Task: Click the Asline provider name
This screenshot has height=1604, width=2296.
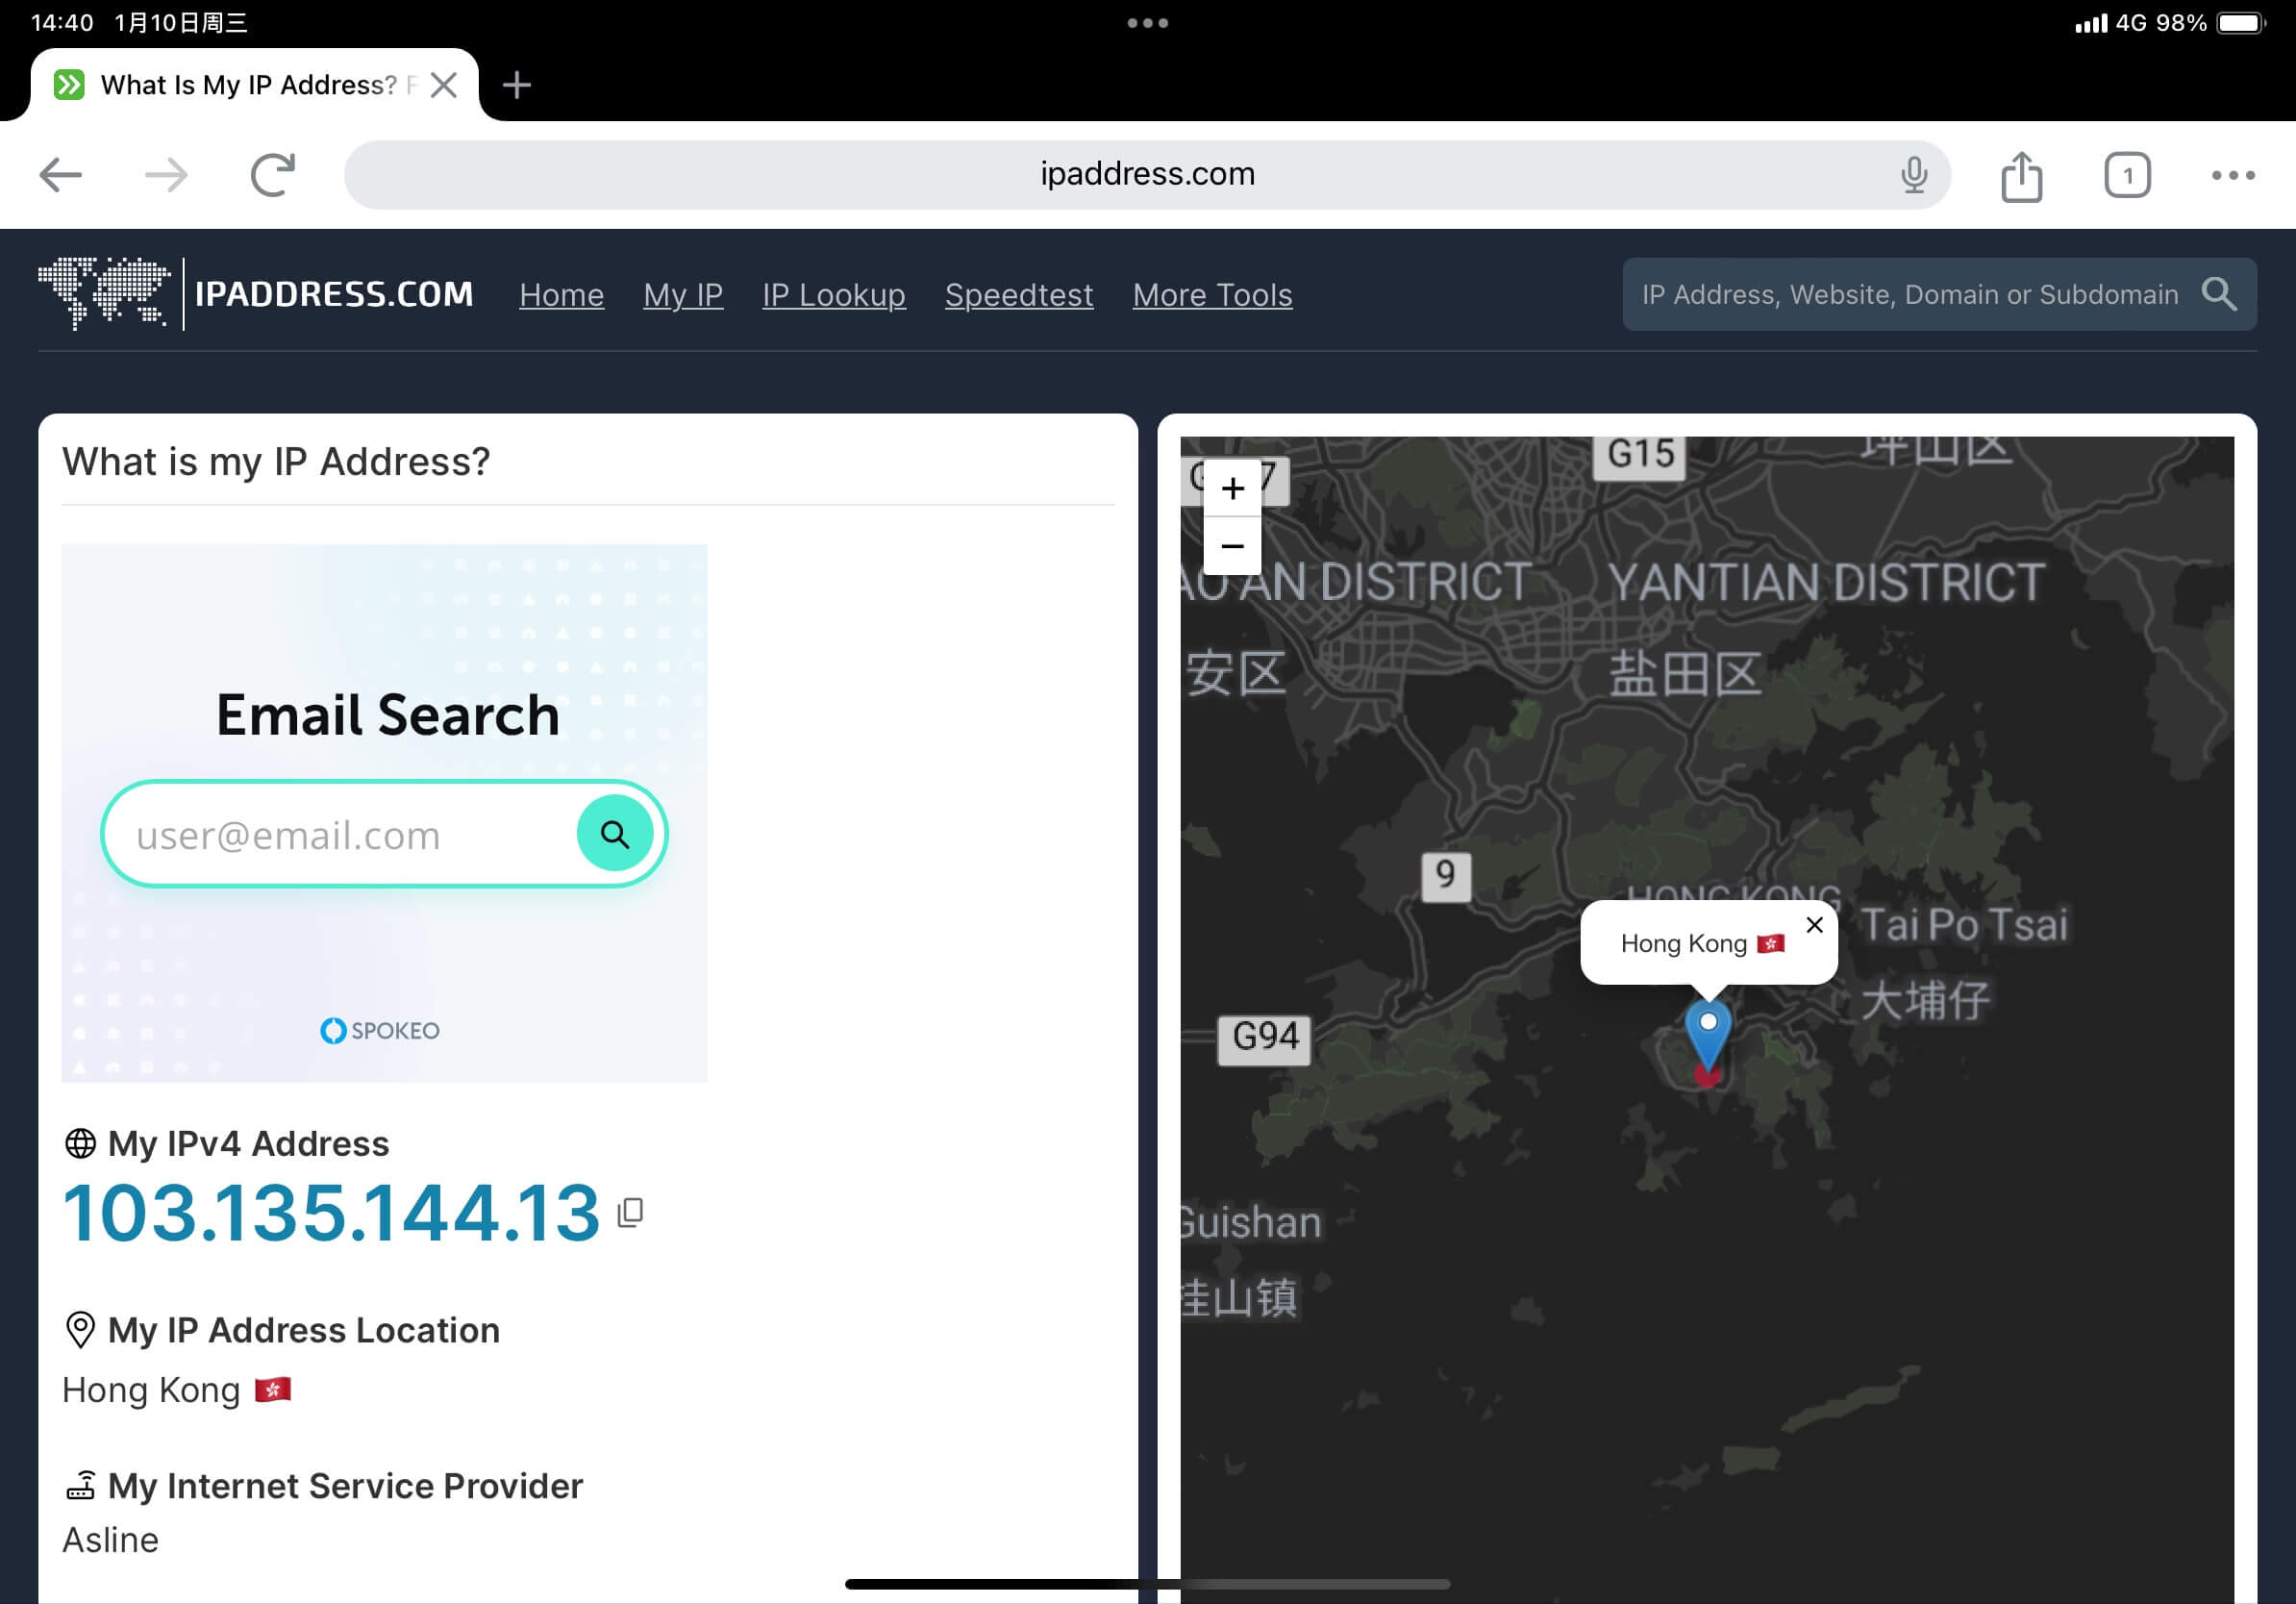Action: (110, 1539)
